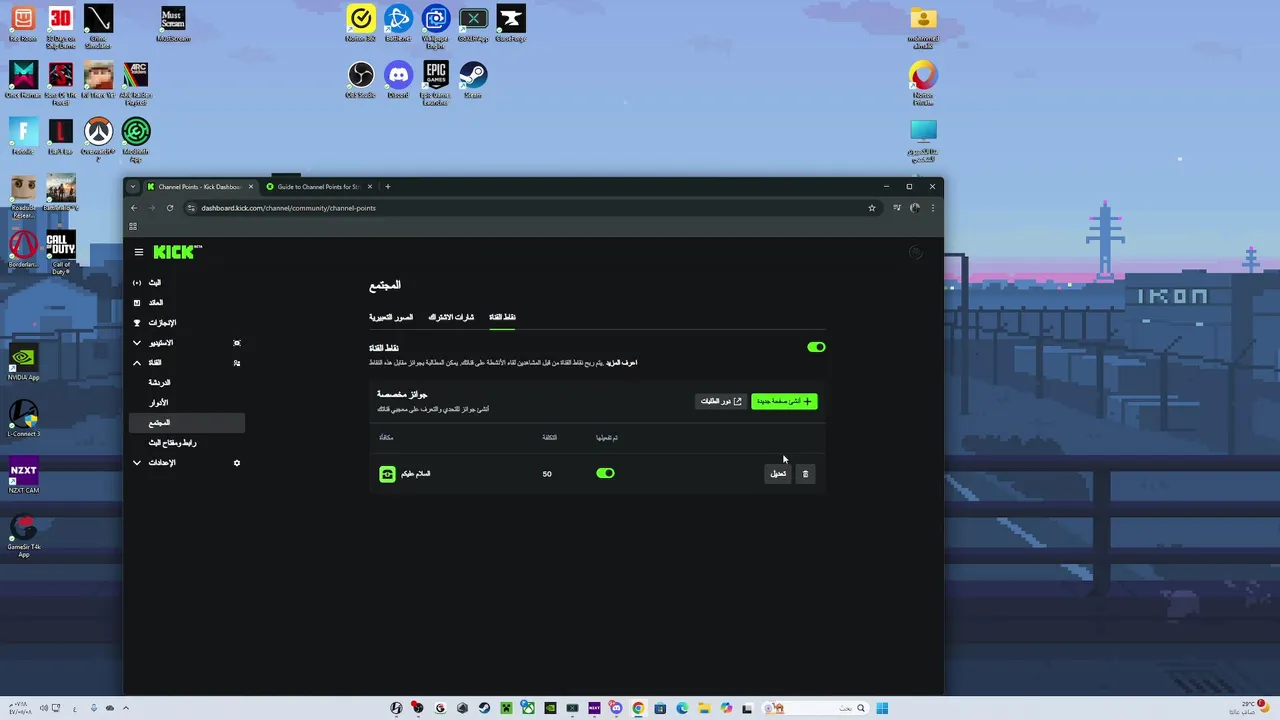
Task: Open the Windows Start button
Action: [x=882, y=708]
